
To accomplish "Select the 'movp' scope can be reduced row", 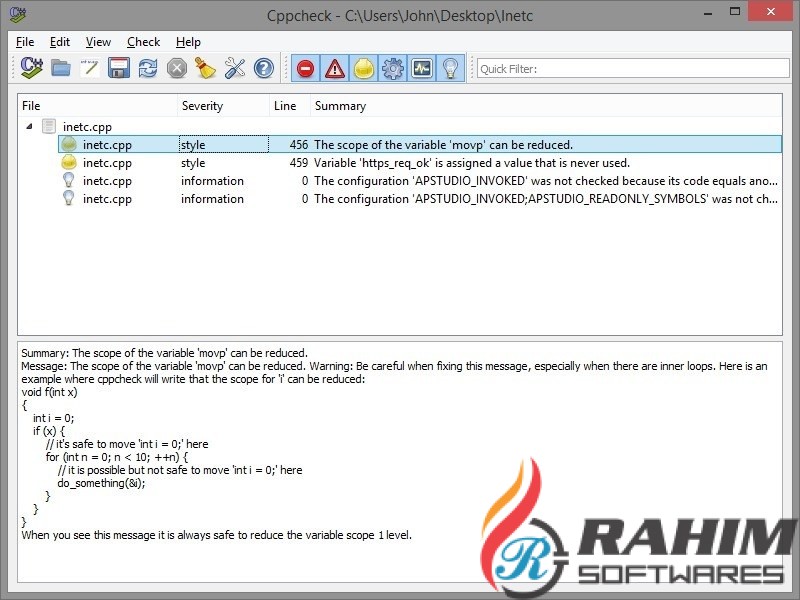I will [420, 144].
